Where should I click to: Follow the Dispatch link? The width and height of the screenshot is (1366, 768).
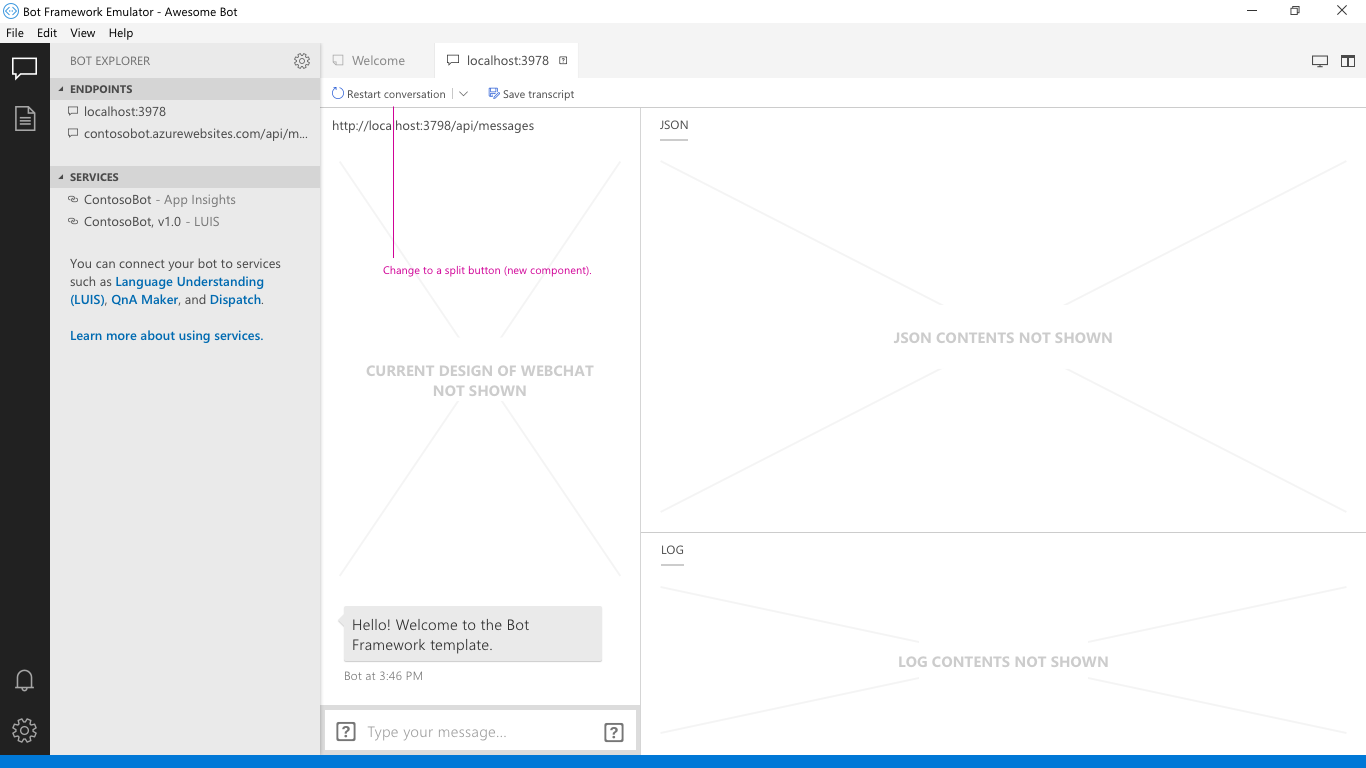235,300
